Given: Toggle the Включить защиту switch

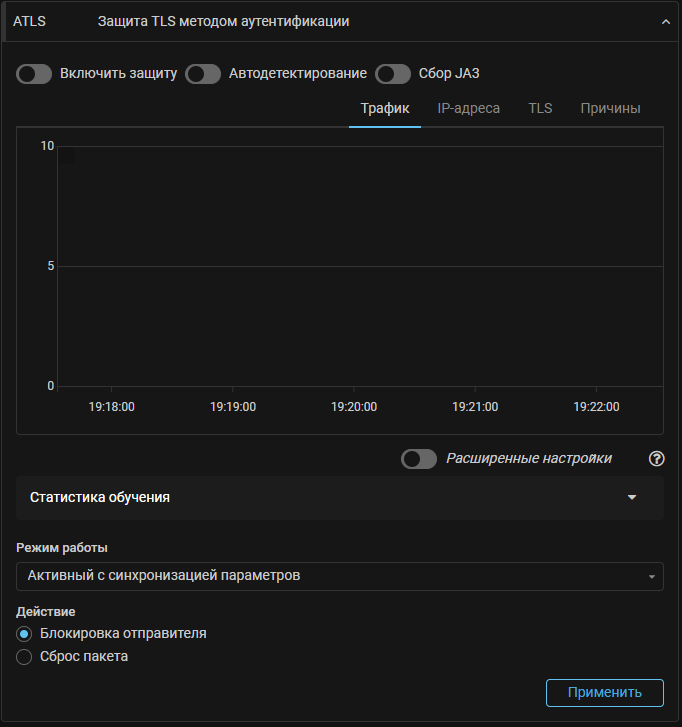Looking at the screenshot, I should (x=35, y=74).
